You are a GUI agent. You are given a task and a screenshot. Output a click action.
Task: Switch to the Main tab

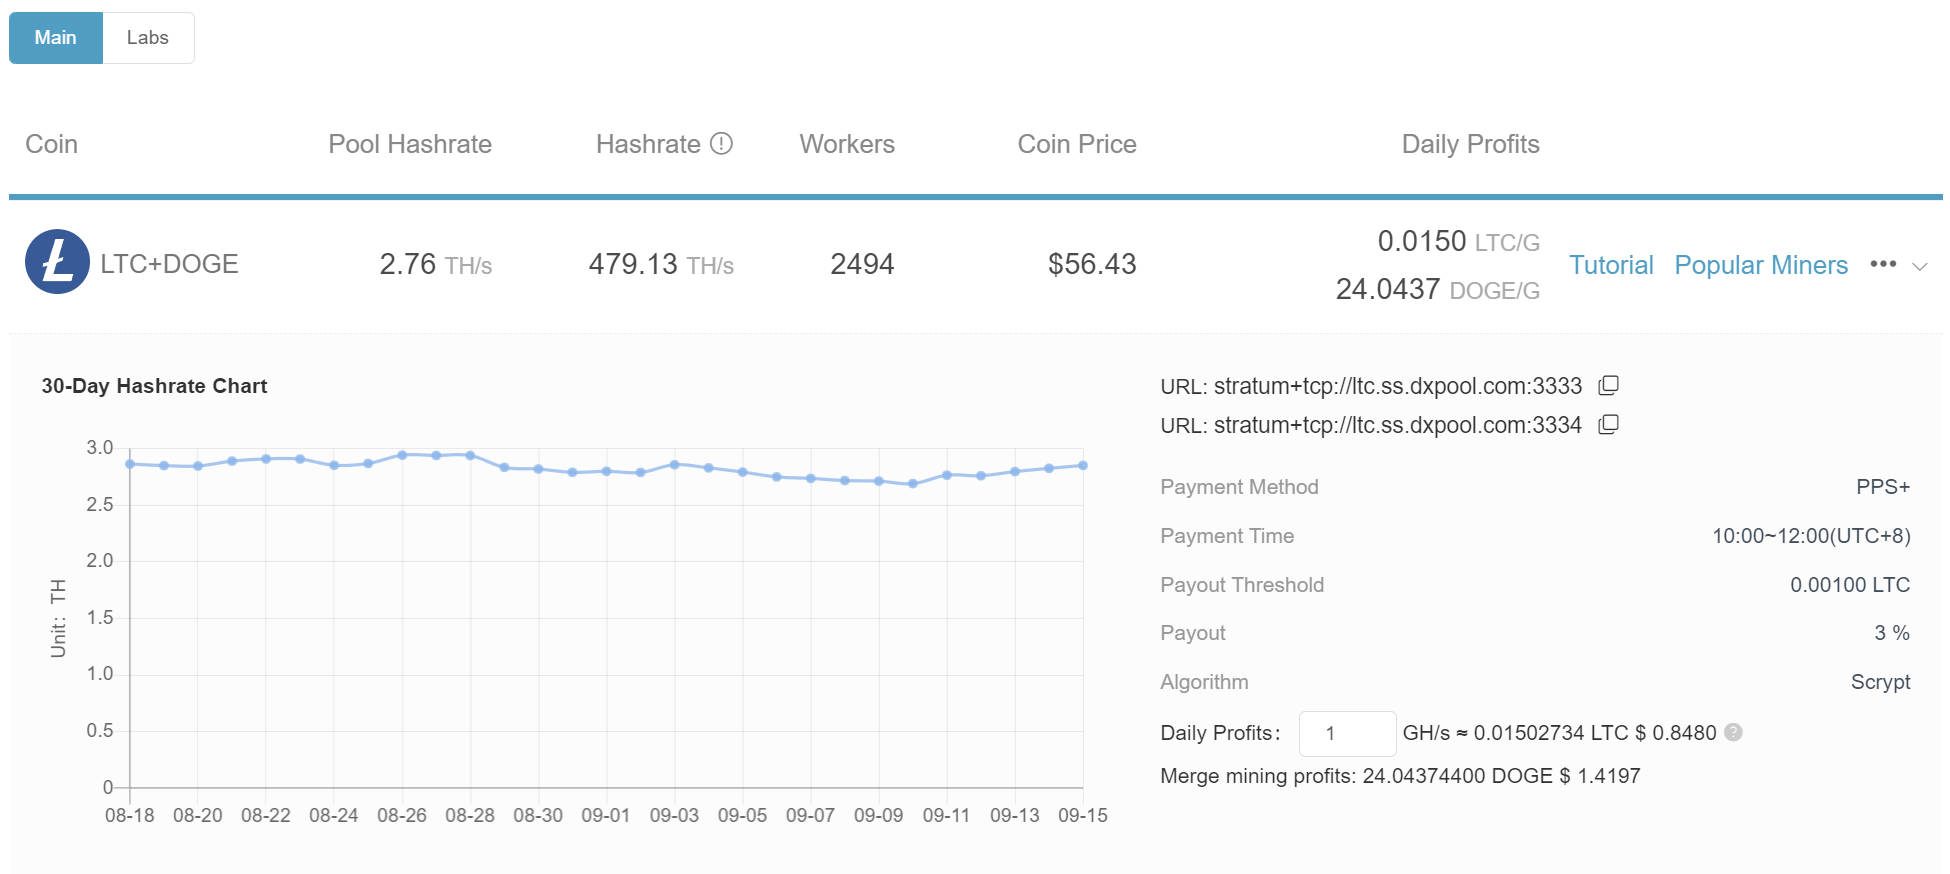pos(56,38)
